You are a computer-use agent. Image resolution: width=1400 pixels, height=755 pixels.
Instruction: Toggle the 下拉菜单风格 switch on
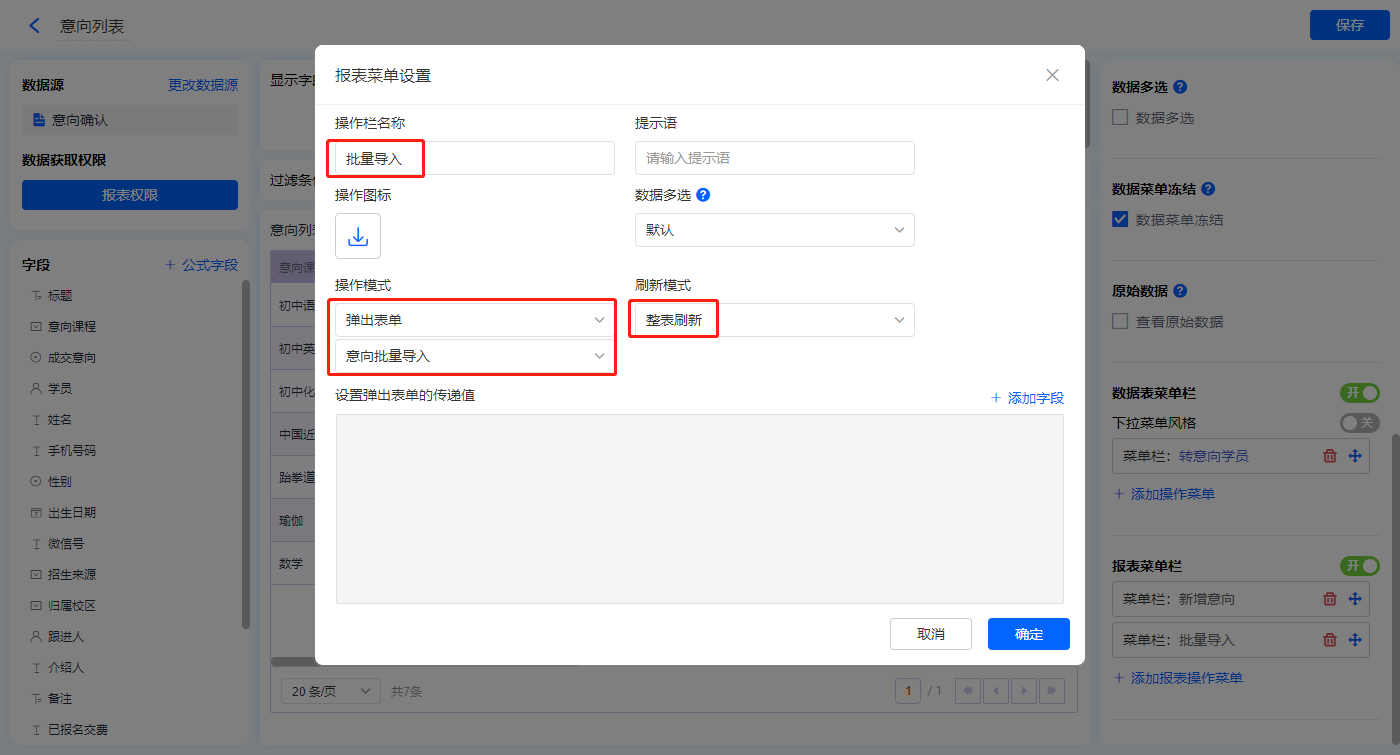(1359, 423)
